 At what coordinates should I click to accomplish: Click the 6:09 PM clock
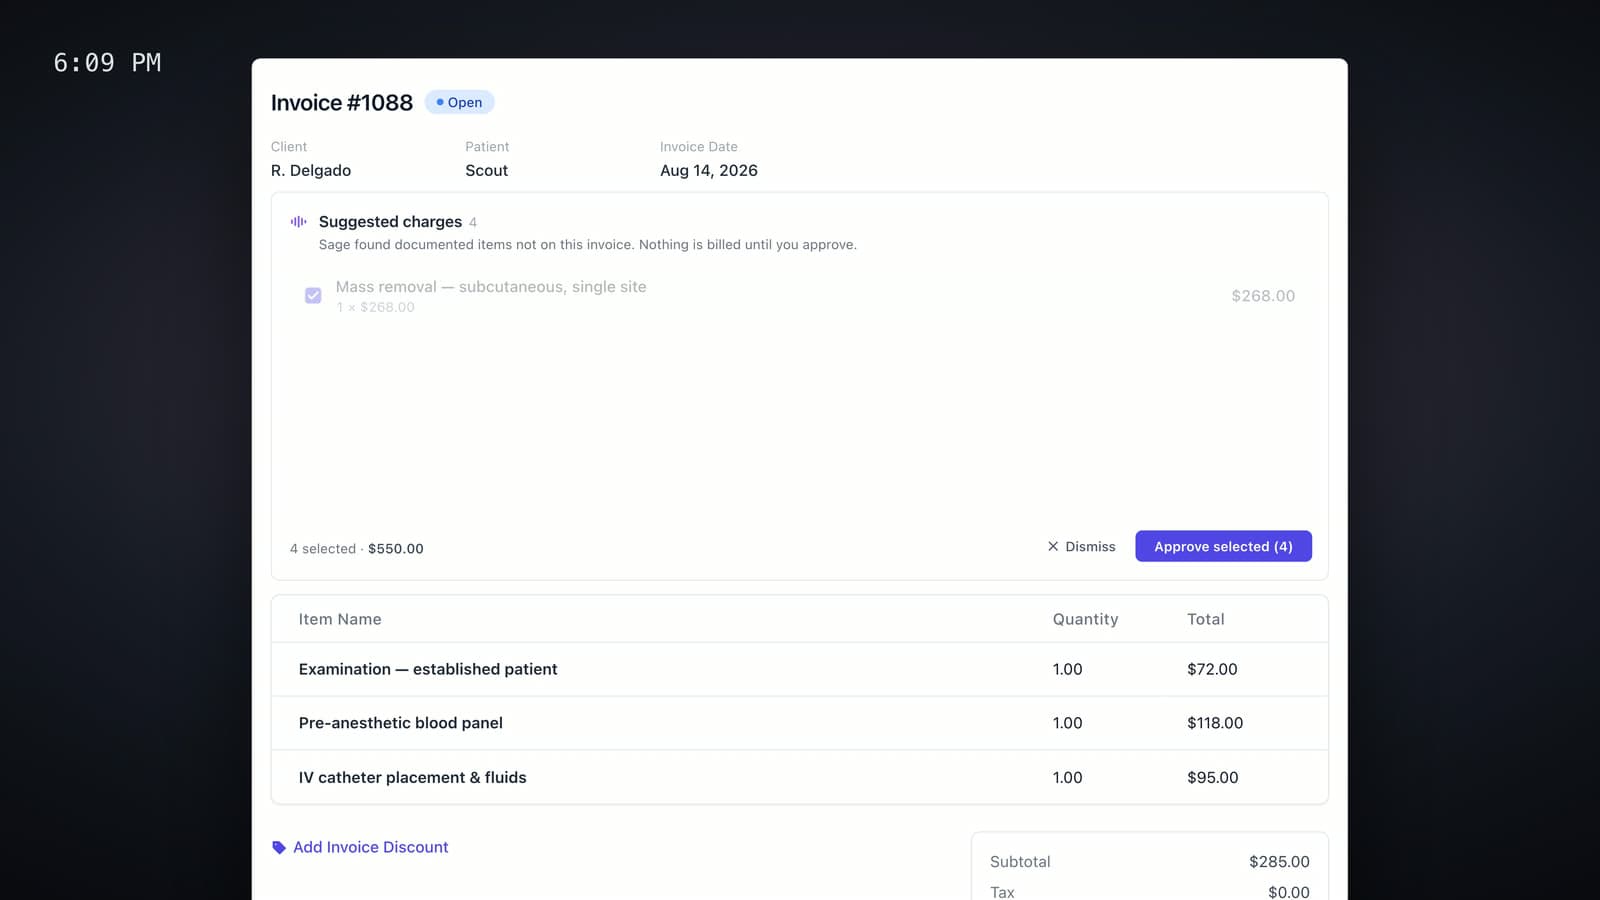[x=107, y=63]
